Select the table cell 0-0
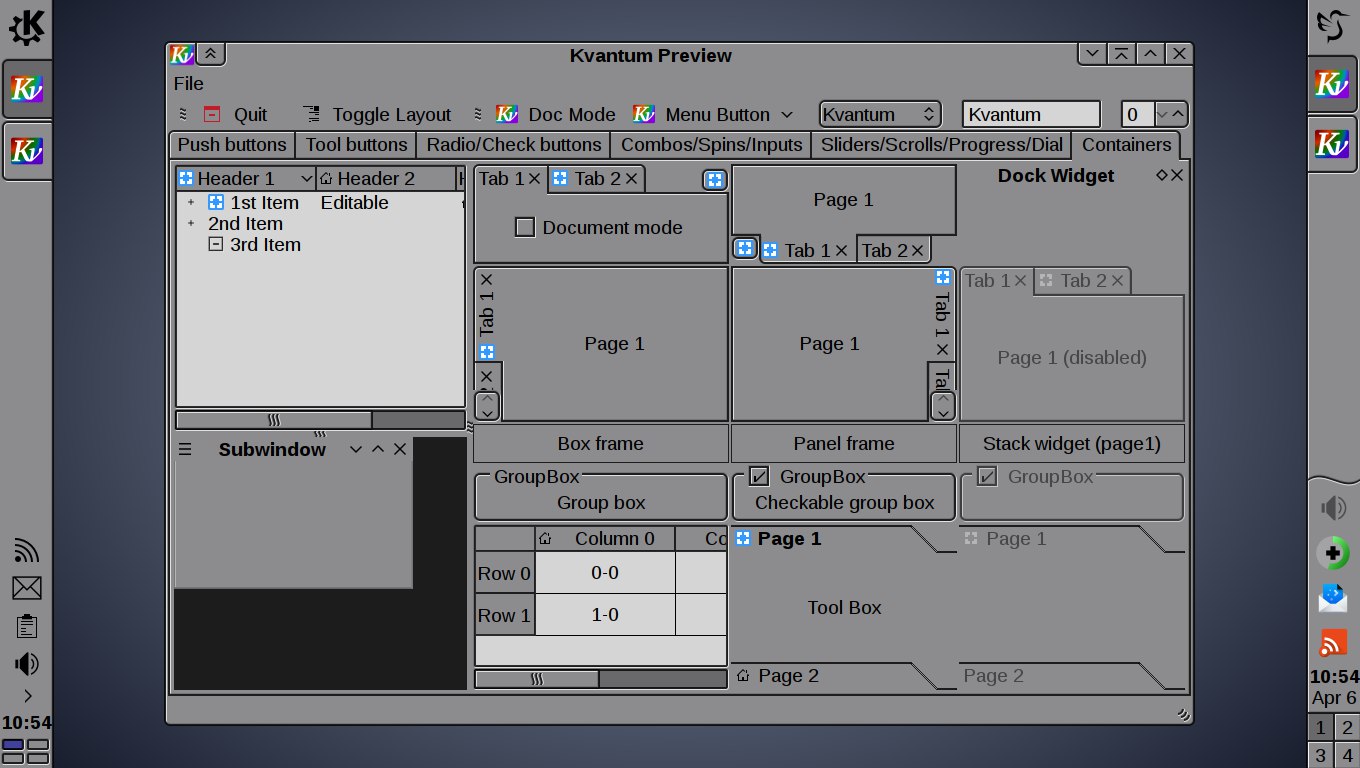The height and width of the screenshot is (768, 1360). pyautogui.click(x=605, y=573)
